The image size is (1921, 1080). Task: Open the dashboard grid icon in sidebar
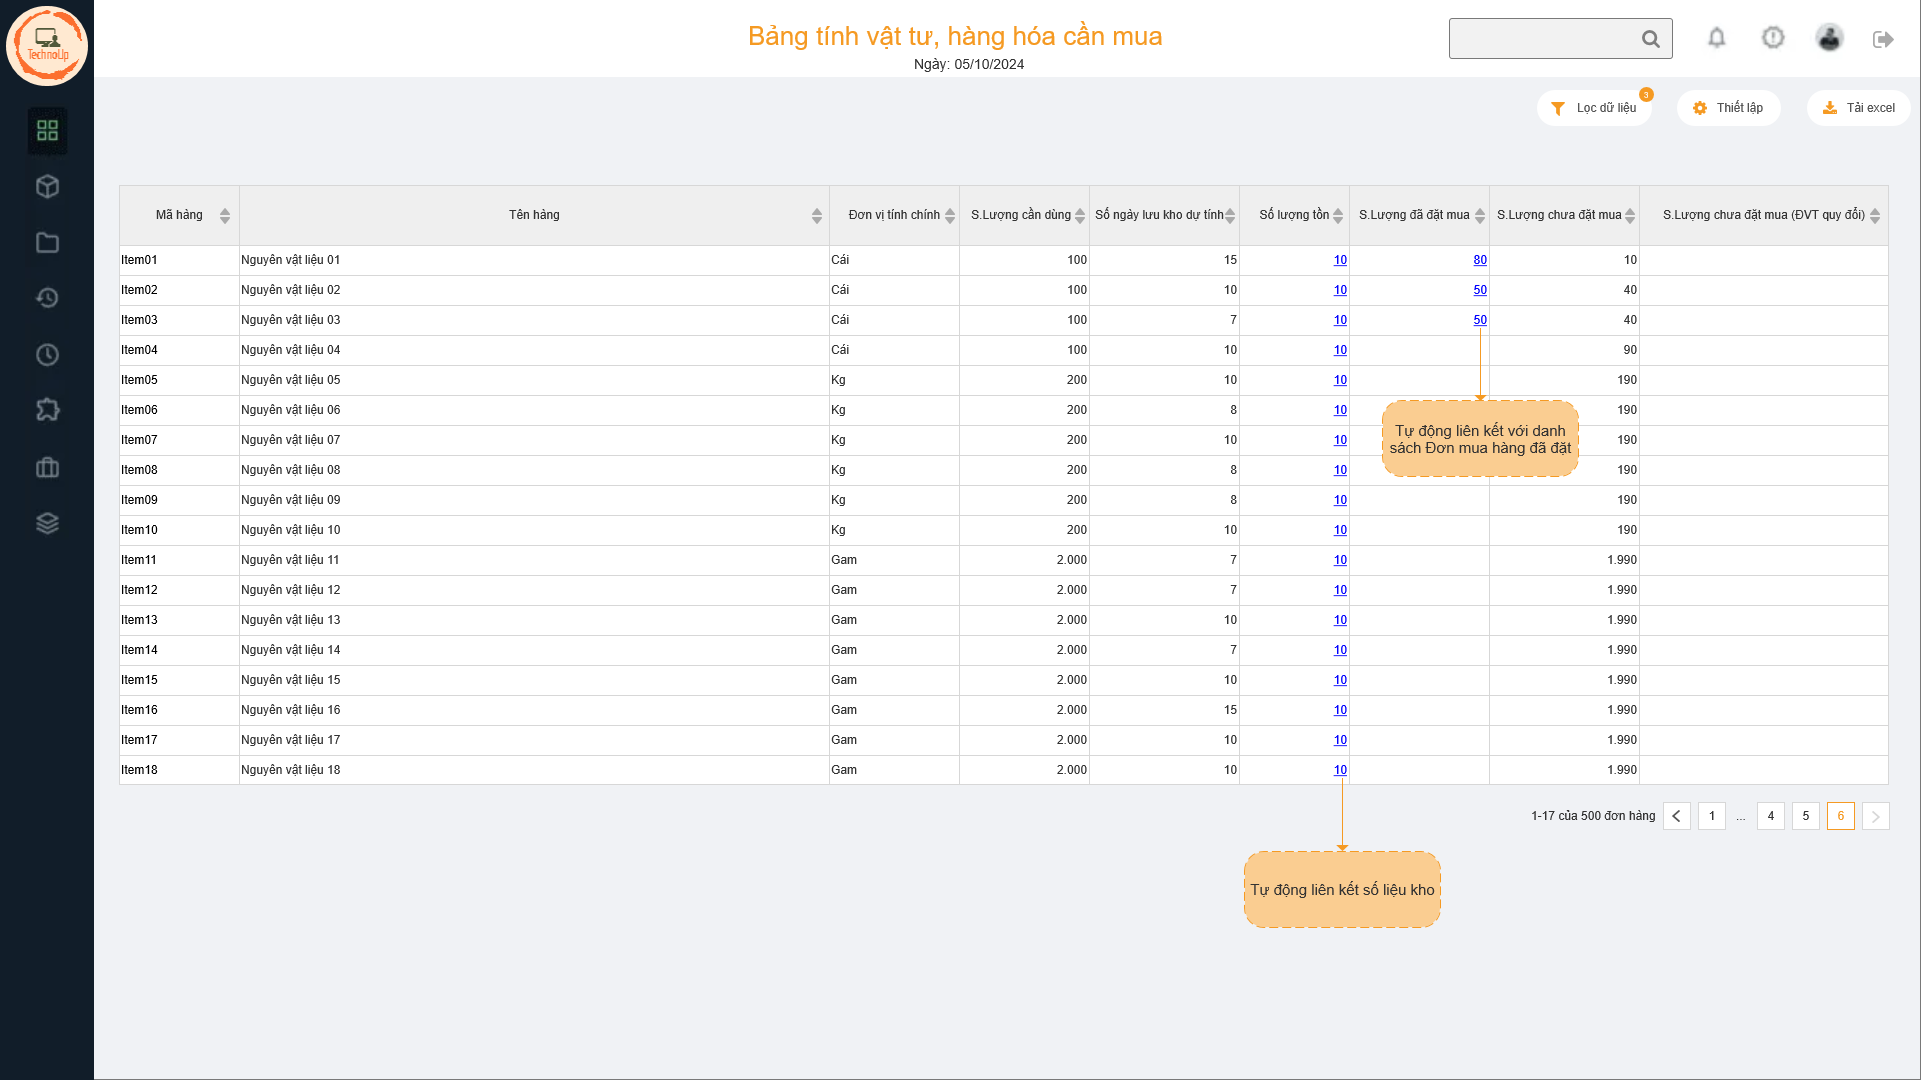point(47,130)
